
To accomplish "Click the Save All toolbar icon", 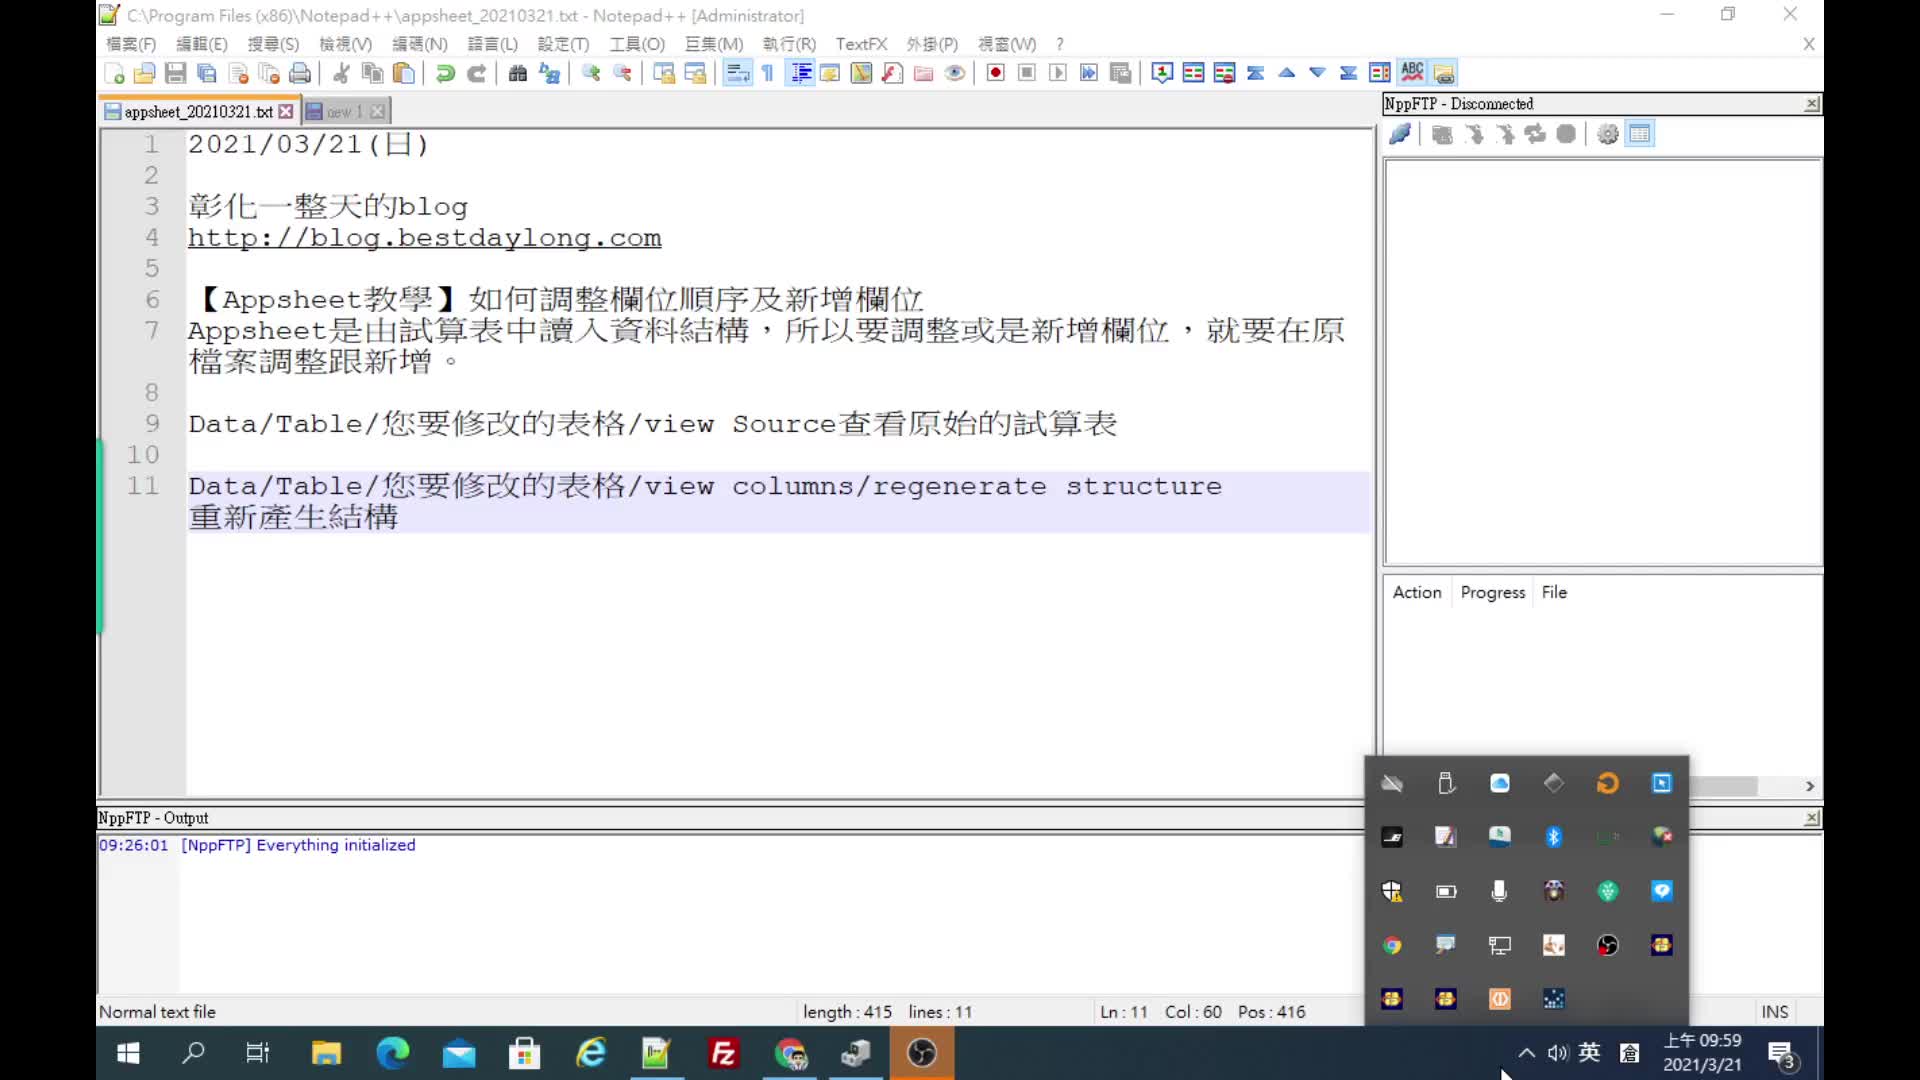I will 207,73.
